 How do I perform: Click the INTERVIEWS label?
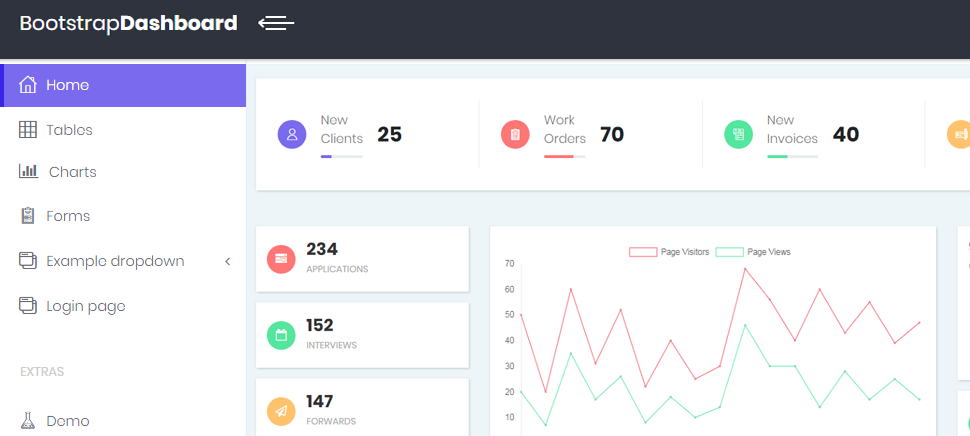(x=332, y=345)
